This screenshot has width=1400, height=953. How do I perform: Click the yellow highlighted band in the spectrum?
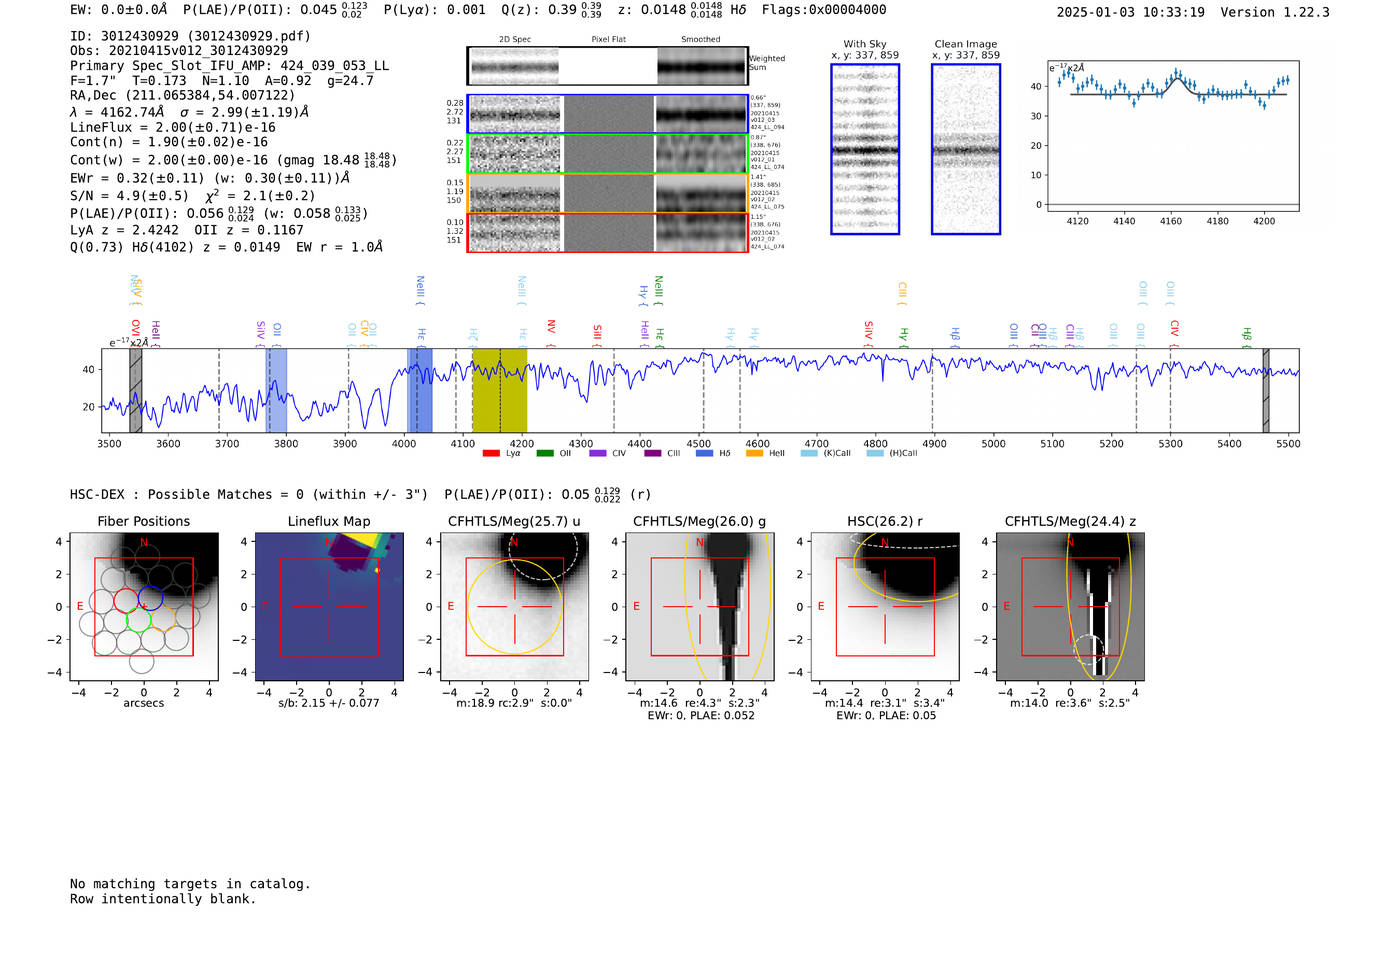[x=499, y=390]
